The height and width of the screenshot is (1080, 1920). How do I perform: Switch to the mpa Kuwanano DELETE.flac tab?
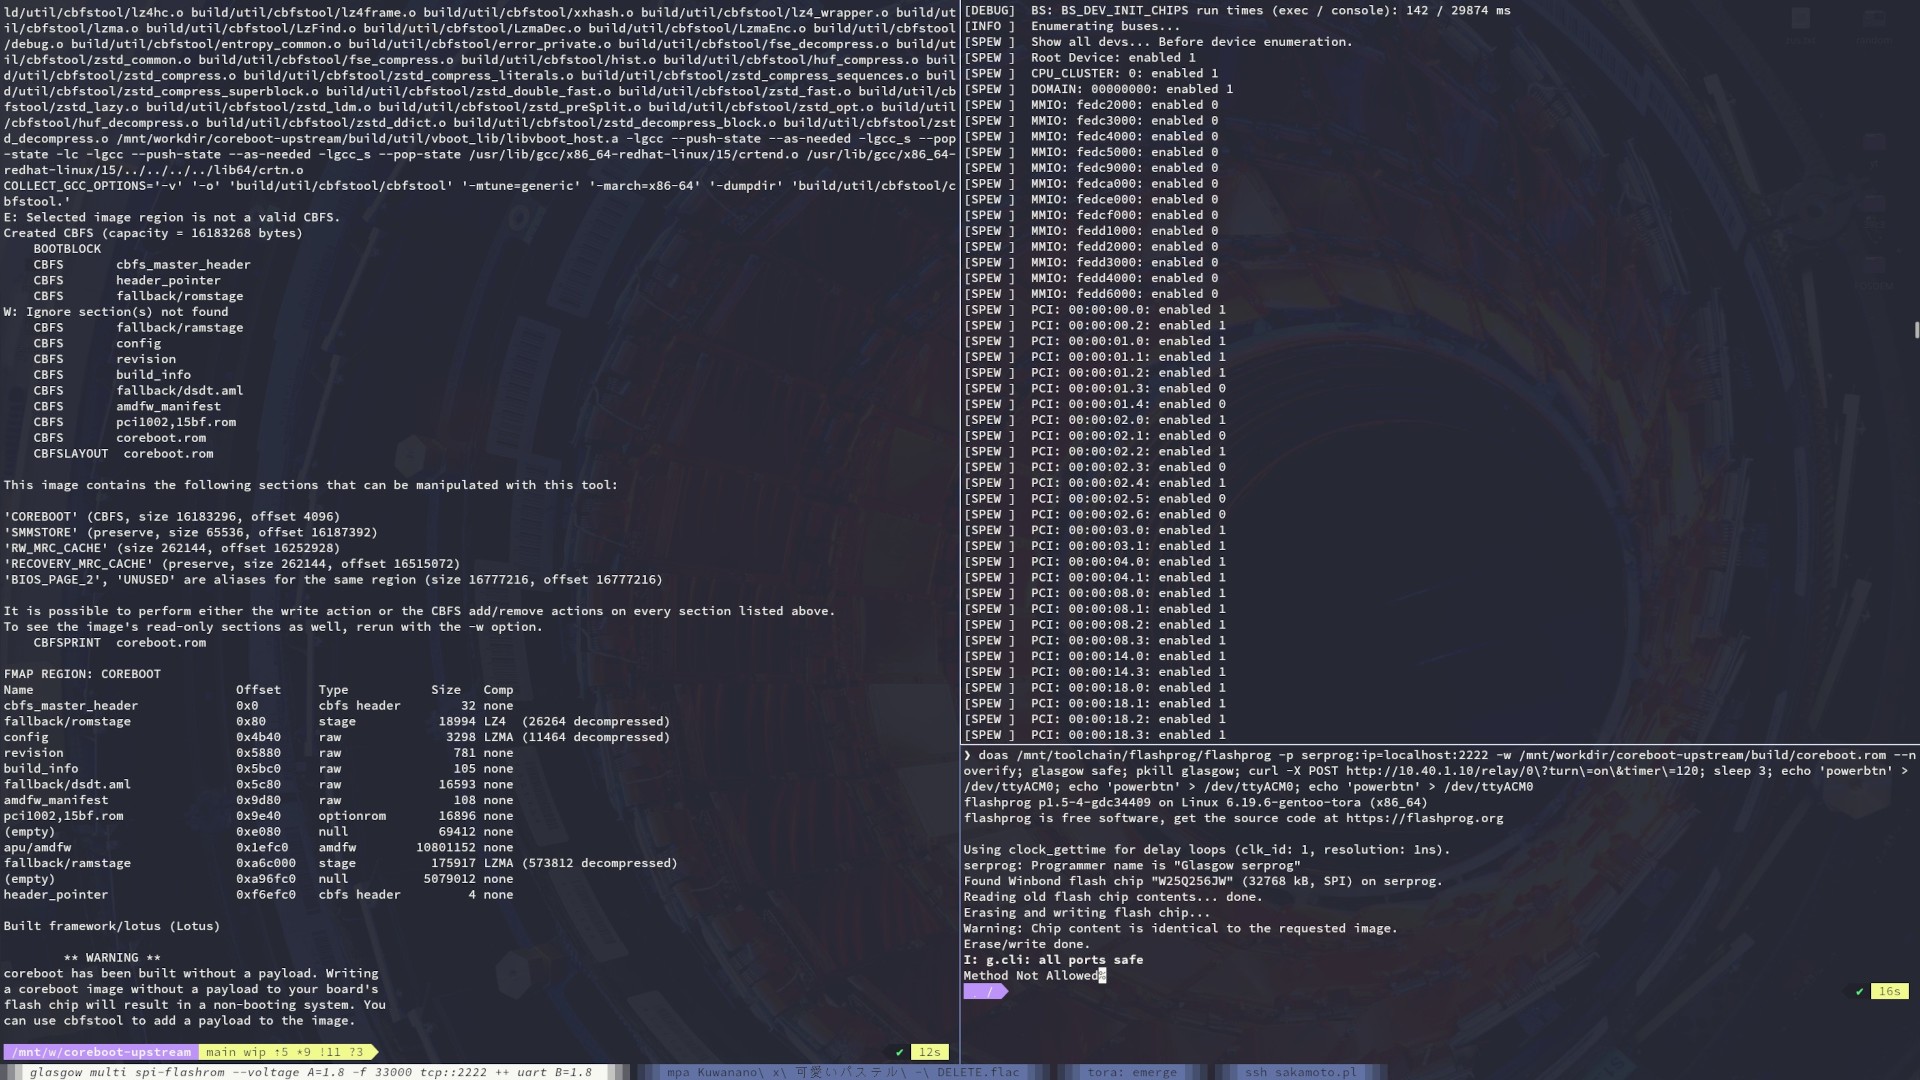pyautogui.click(x=842, y=1072)
